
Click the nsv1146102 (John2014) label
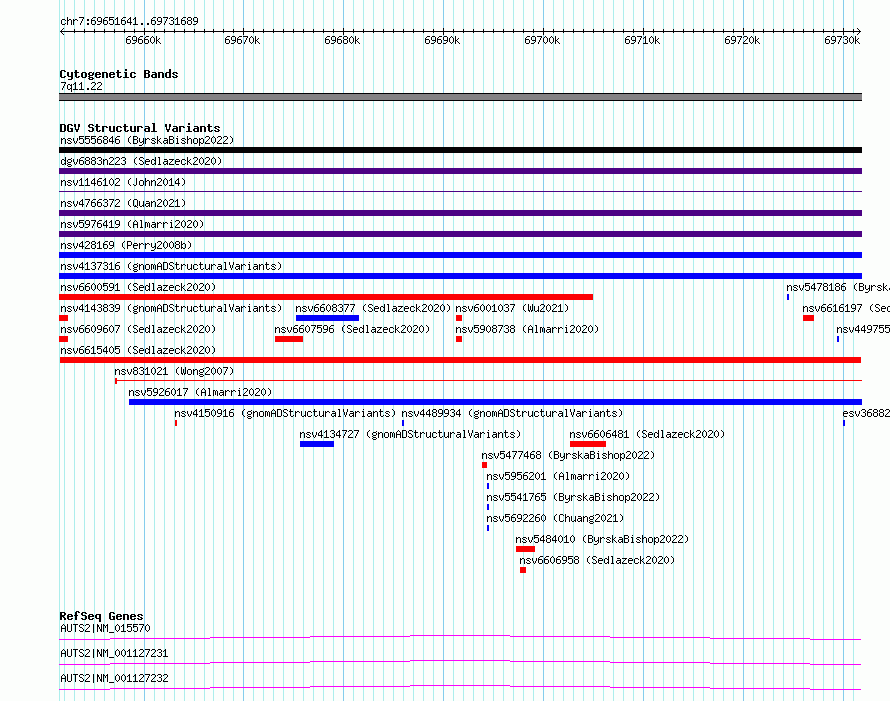(x=123, y=182)
